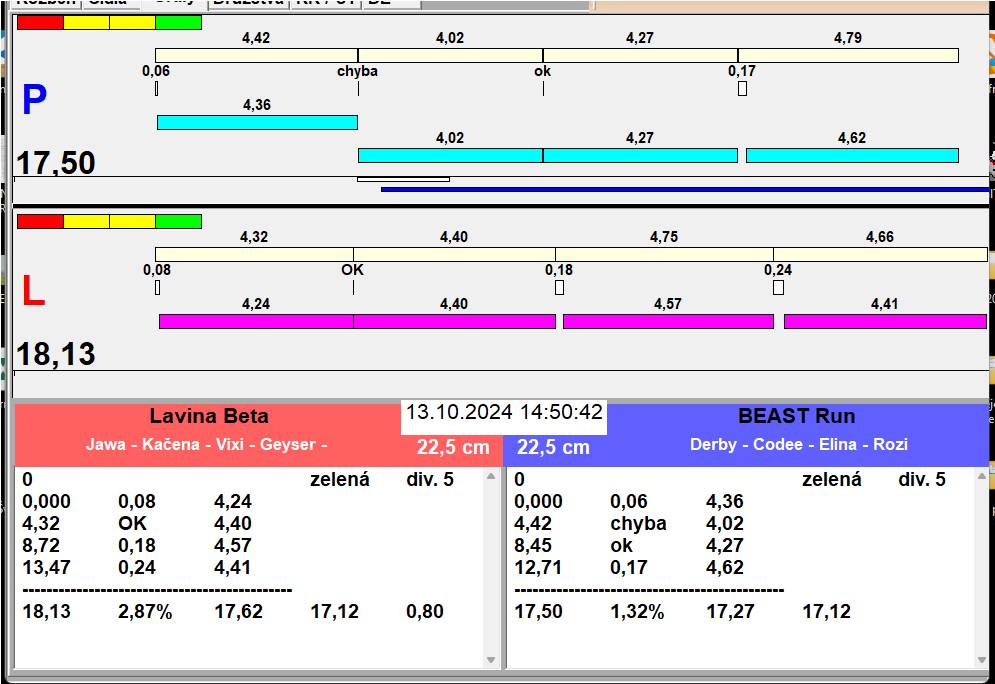Click the 13.10.2024 14:50:42 timestamp

(x=504, y=412)
